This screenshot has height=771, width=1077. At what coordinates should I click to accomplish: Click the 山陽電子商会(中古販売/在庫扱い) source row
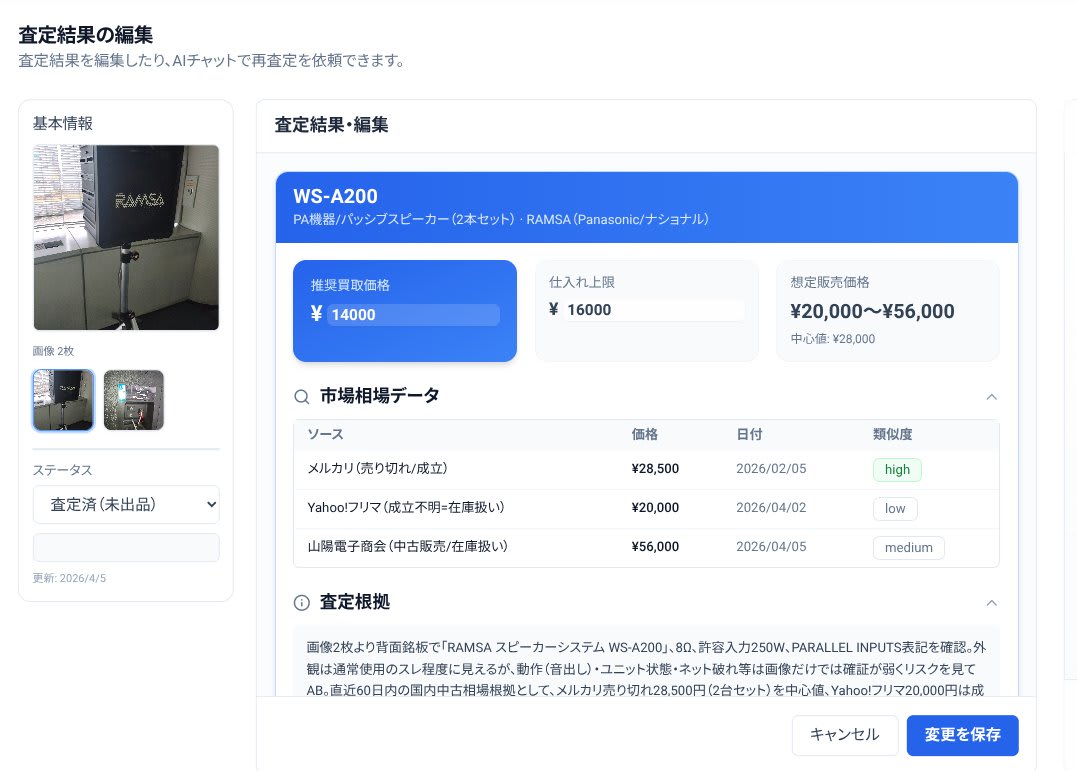click(646, 548)
